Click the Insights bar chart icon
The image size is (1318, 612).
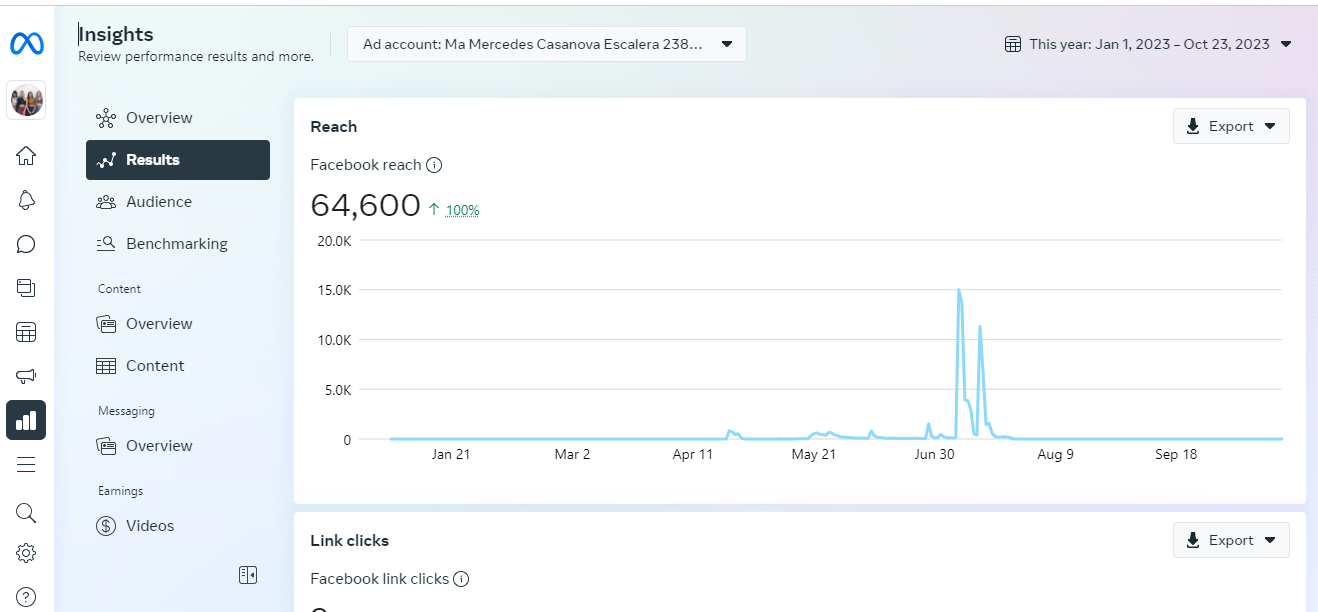pos(26,420)
